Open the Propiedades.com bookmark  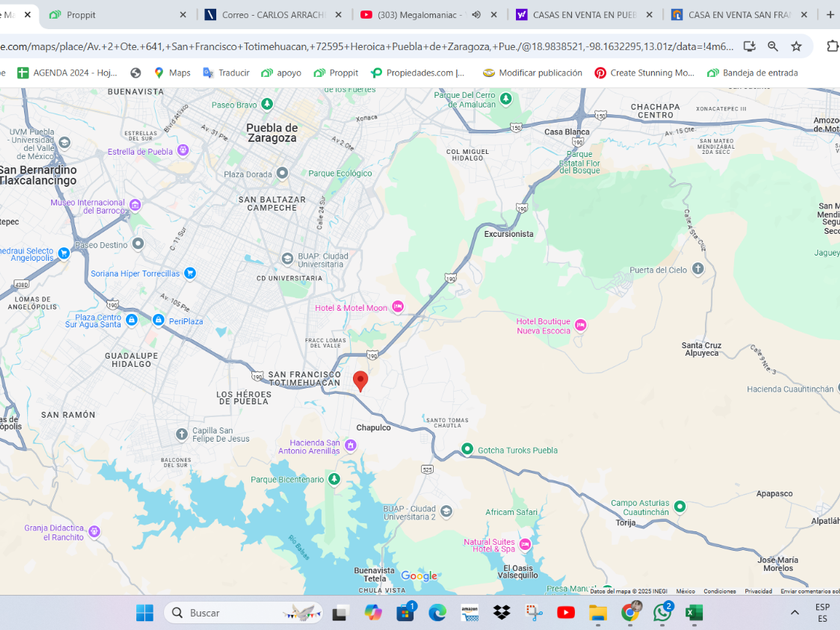click(418, 73)
